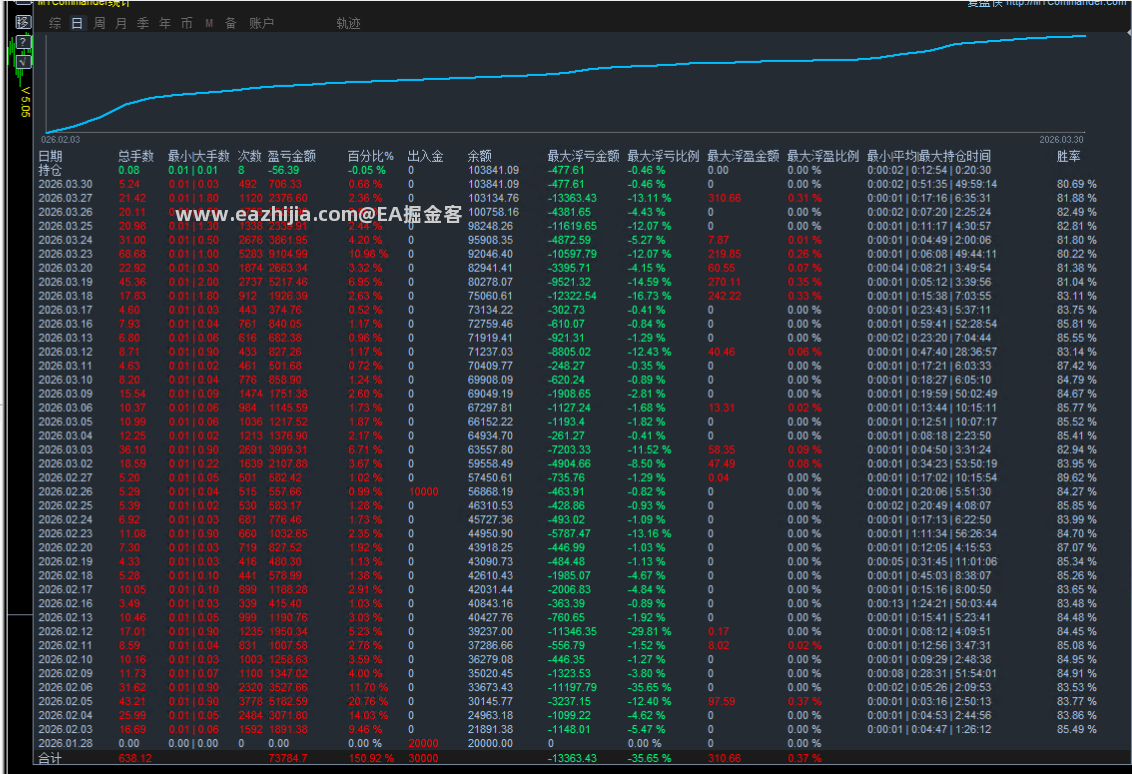Open the question mark help icon
The image size is (1132, 774).
pyautogui.click(x=24, y=42)
